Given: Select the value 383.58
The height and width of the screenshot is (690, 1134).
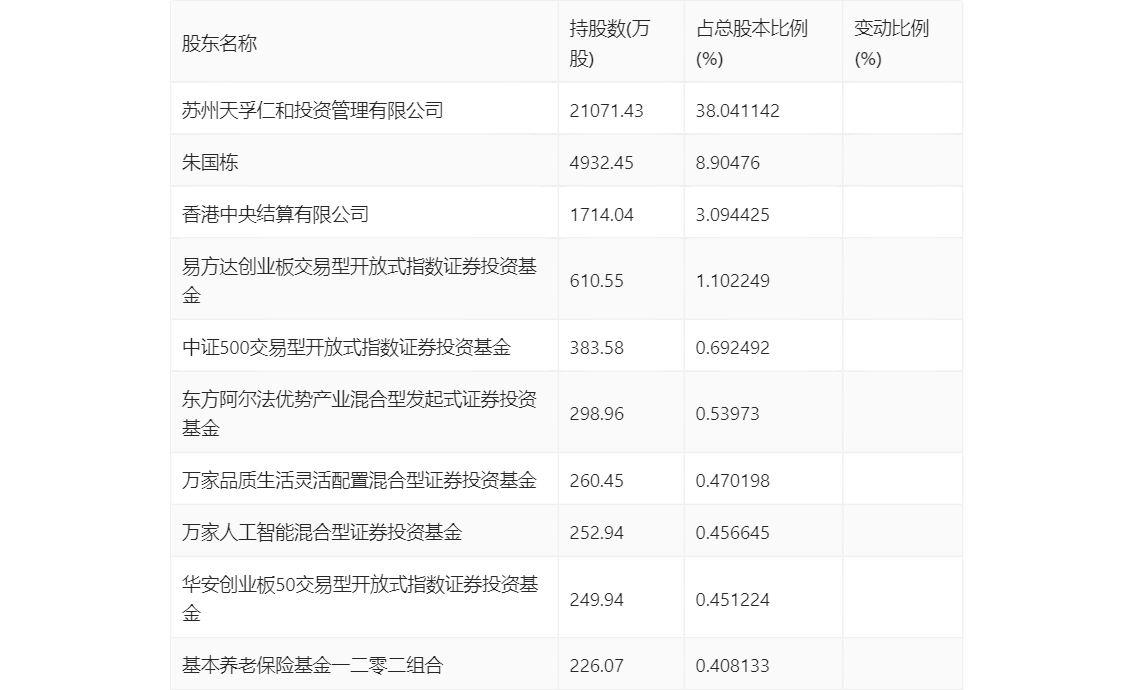Looking at the screenshot, I should click(596, 348).
